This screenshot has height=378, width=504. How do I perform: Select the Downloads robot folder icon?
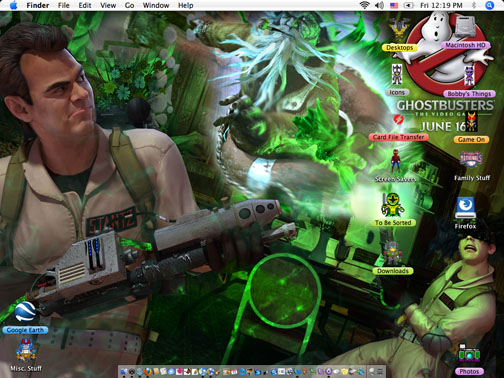(x=393, y=253)
